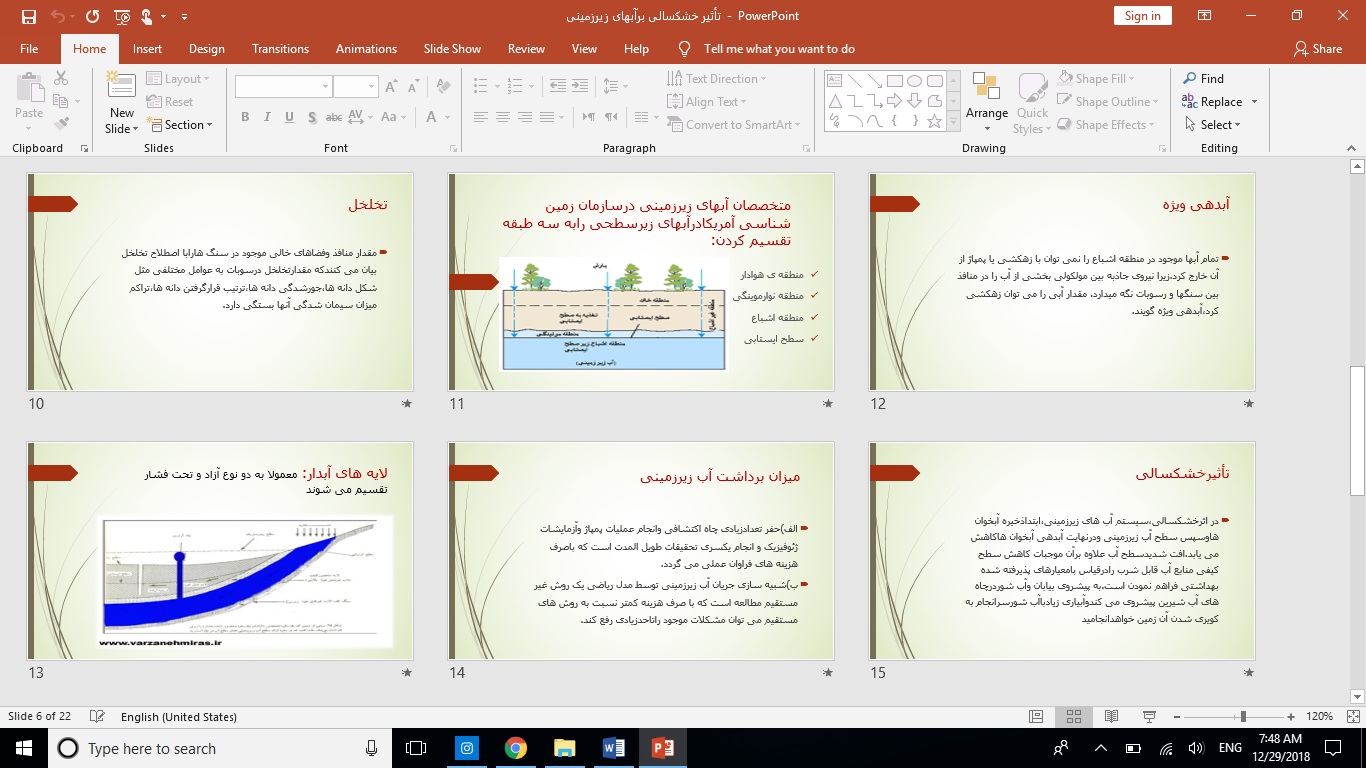The height and width of the screenshot is (768, 1366).
Task: Switch to Reading View in the status bar
Action: point(1111,717)
